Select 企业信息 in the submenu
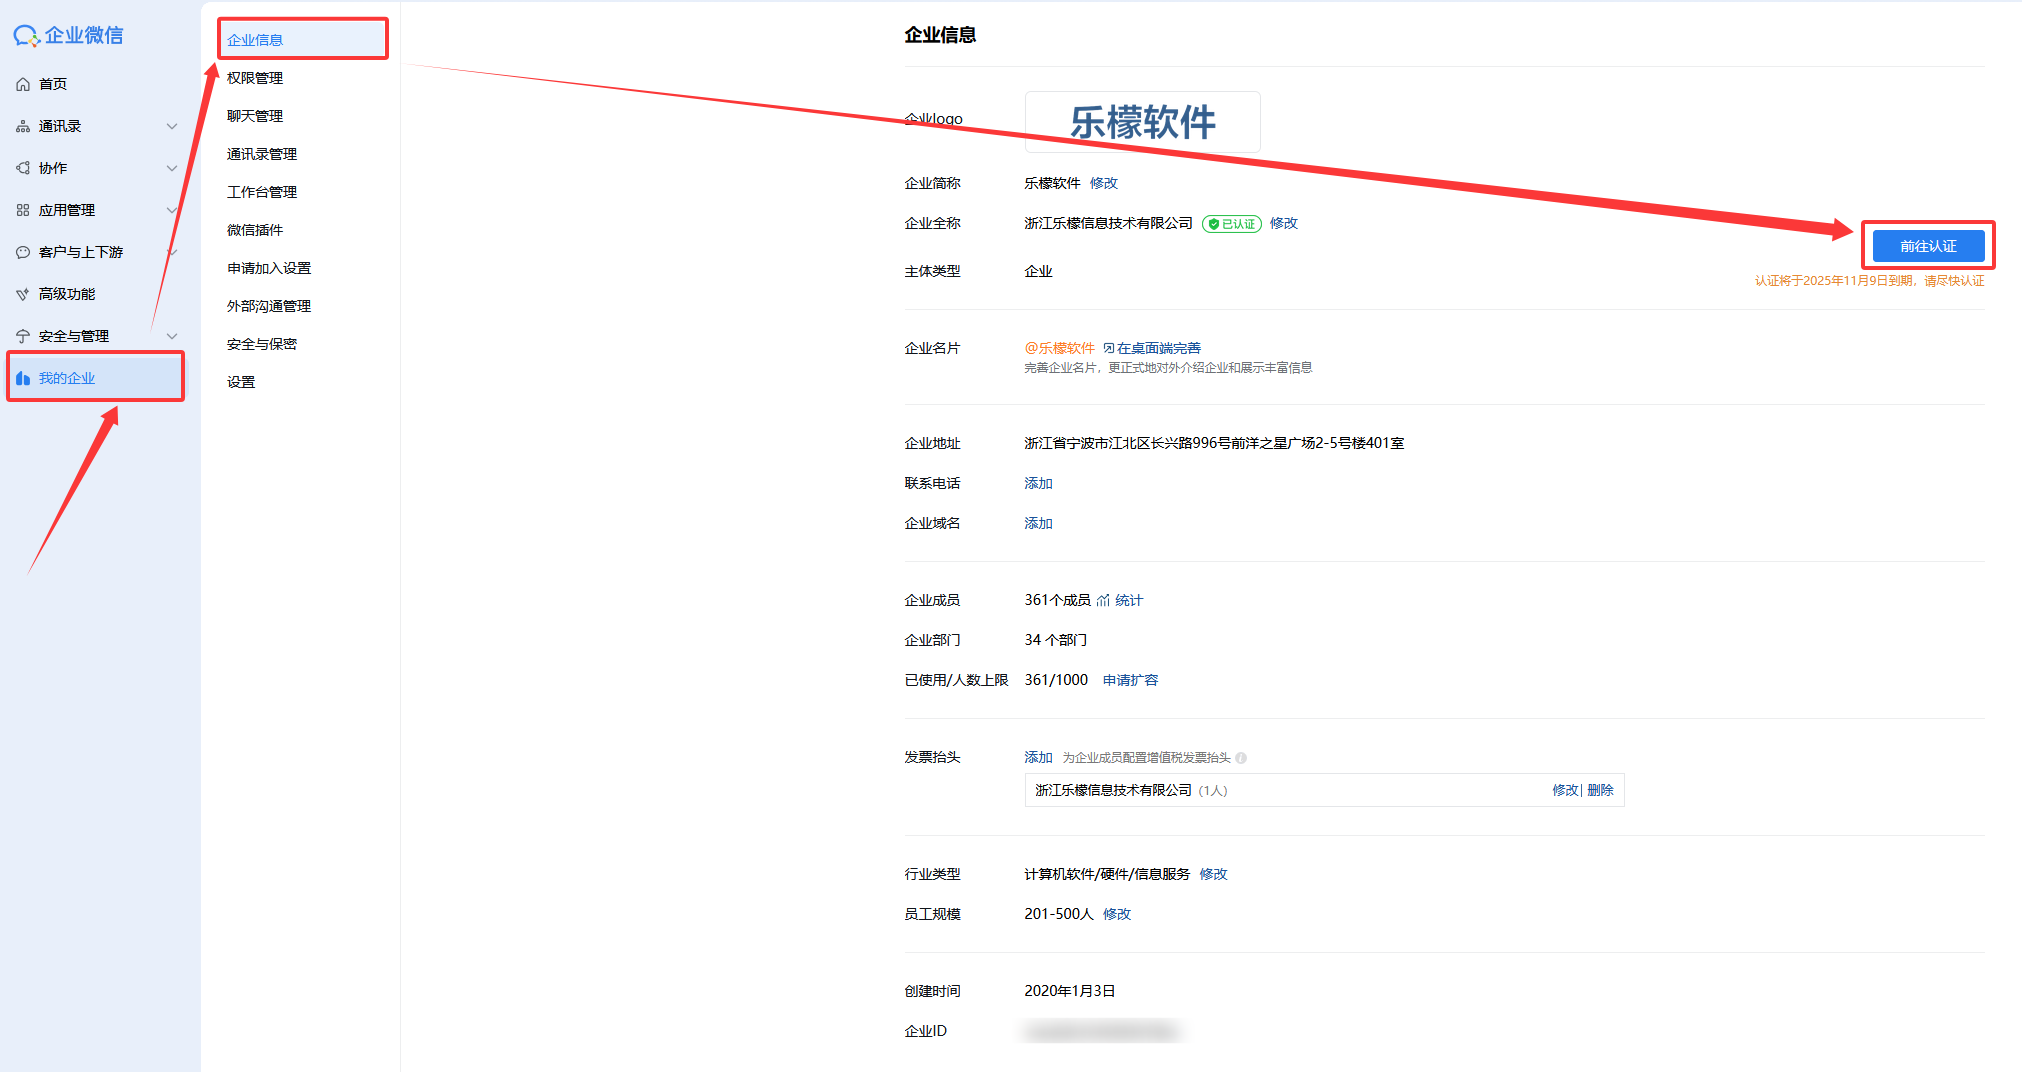This screenshot has height=1072, width=2022. (x=302, y=40)
